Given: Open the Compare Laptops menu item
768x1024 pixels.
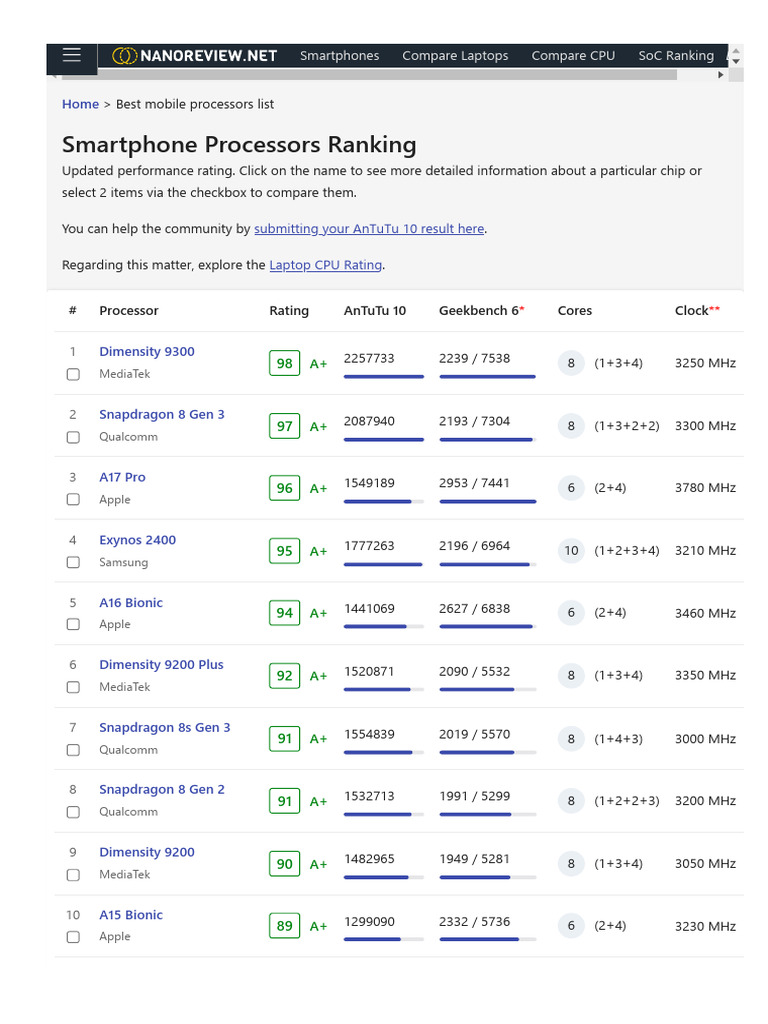Looking at the screenshot, I should click(455, 56).
